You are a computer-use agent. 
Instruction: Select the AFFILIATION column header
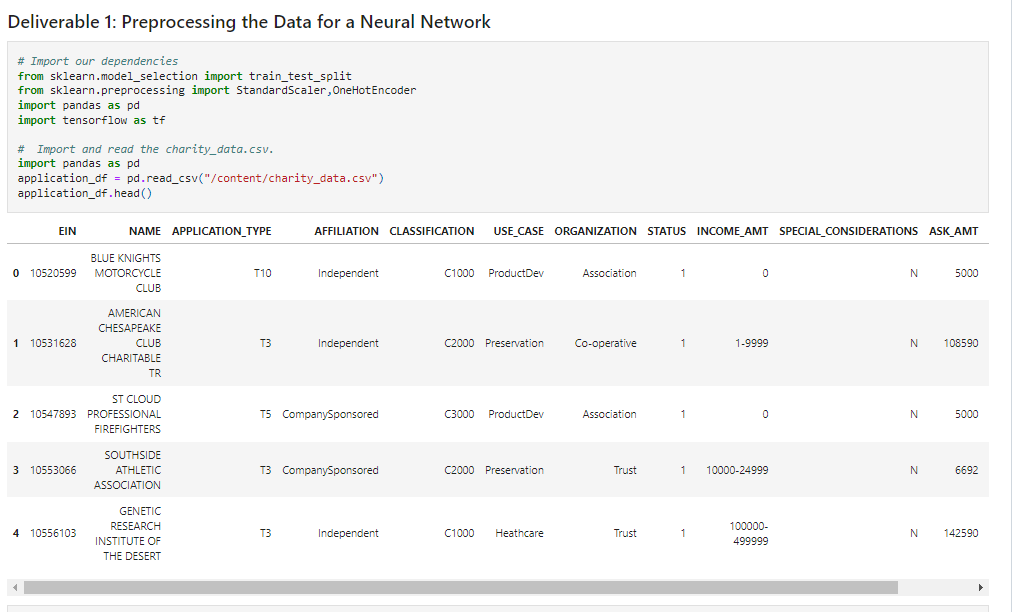[x=346, y=231]
